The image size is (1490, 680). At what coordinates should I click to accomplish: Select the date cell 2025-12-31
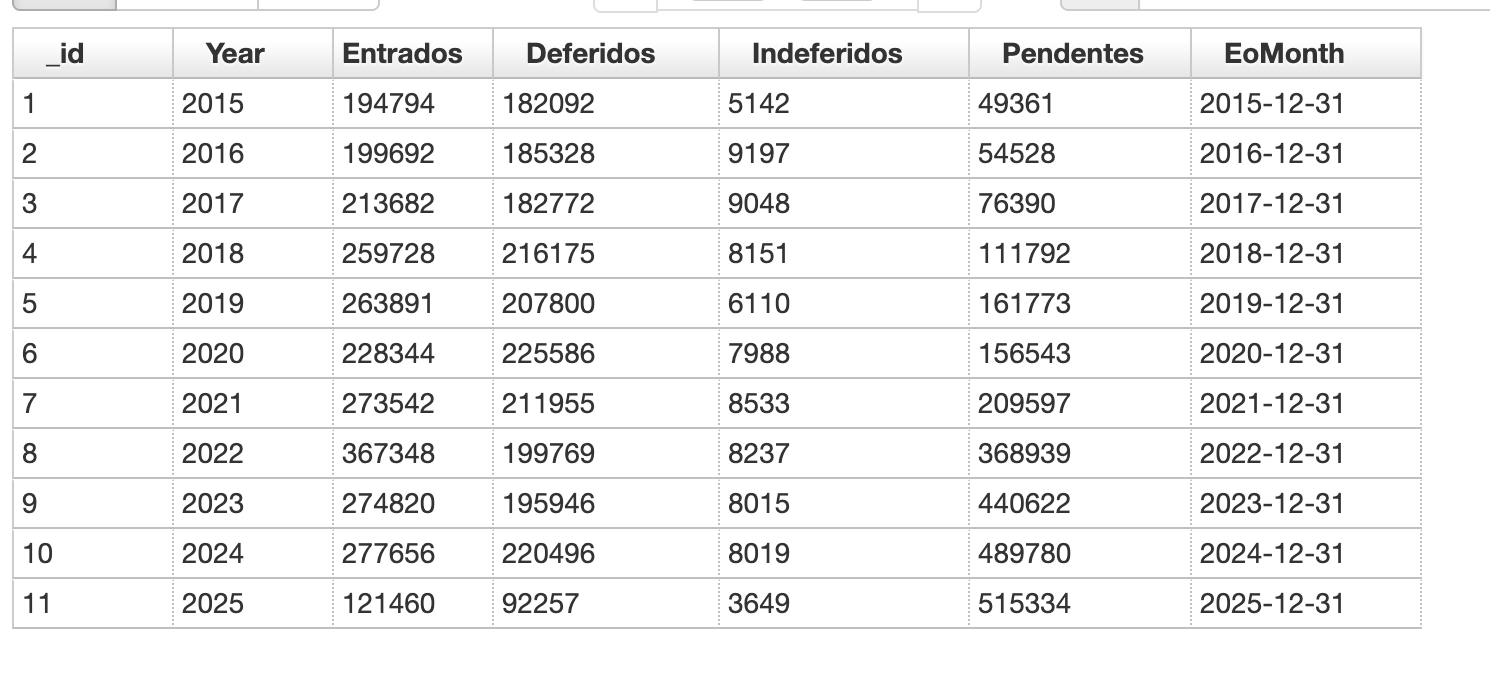click(1271, 604)
